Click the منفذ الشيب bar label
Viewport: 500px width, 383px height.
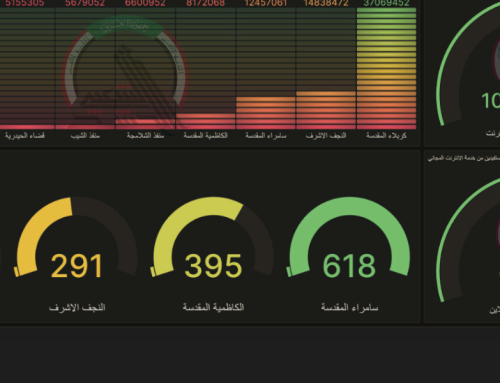coord(85,135)
